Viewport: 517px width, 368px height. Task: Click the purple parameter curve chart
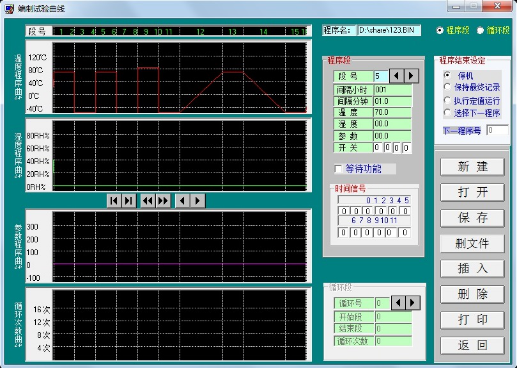point(179,246)
